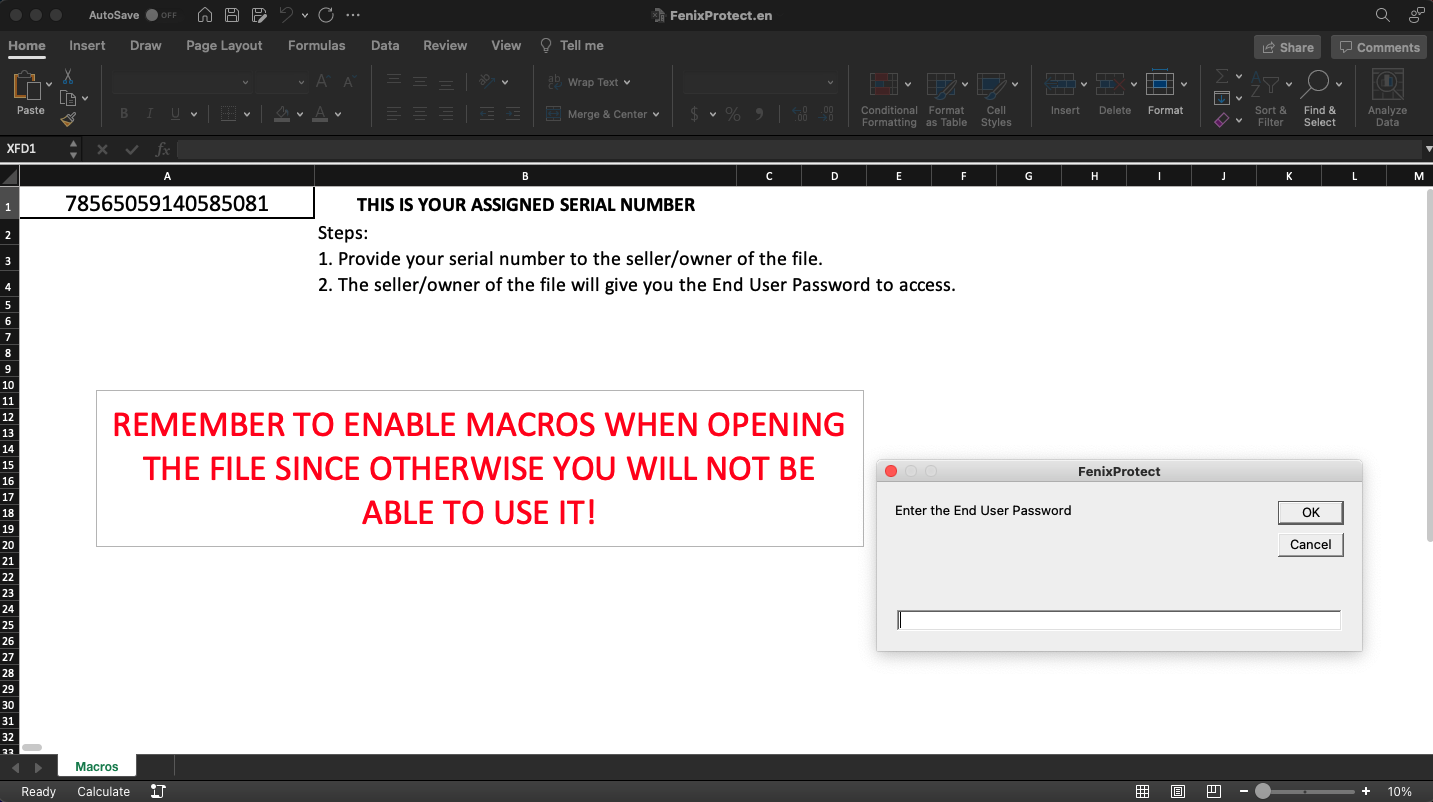Open the collaboration people icon in title bar

pos(1416,15)
